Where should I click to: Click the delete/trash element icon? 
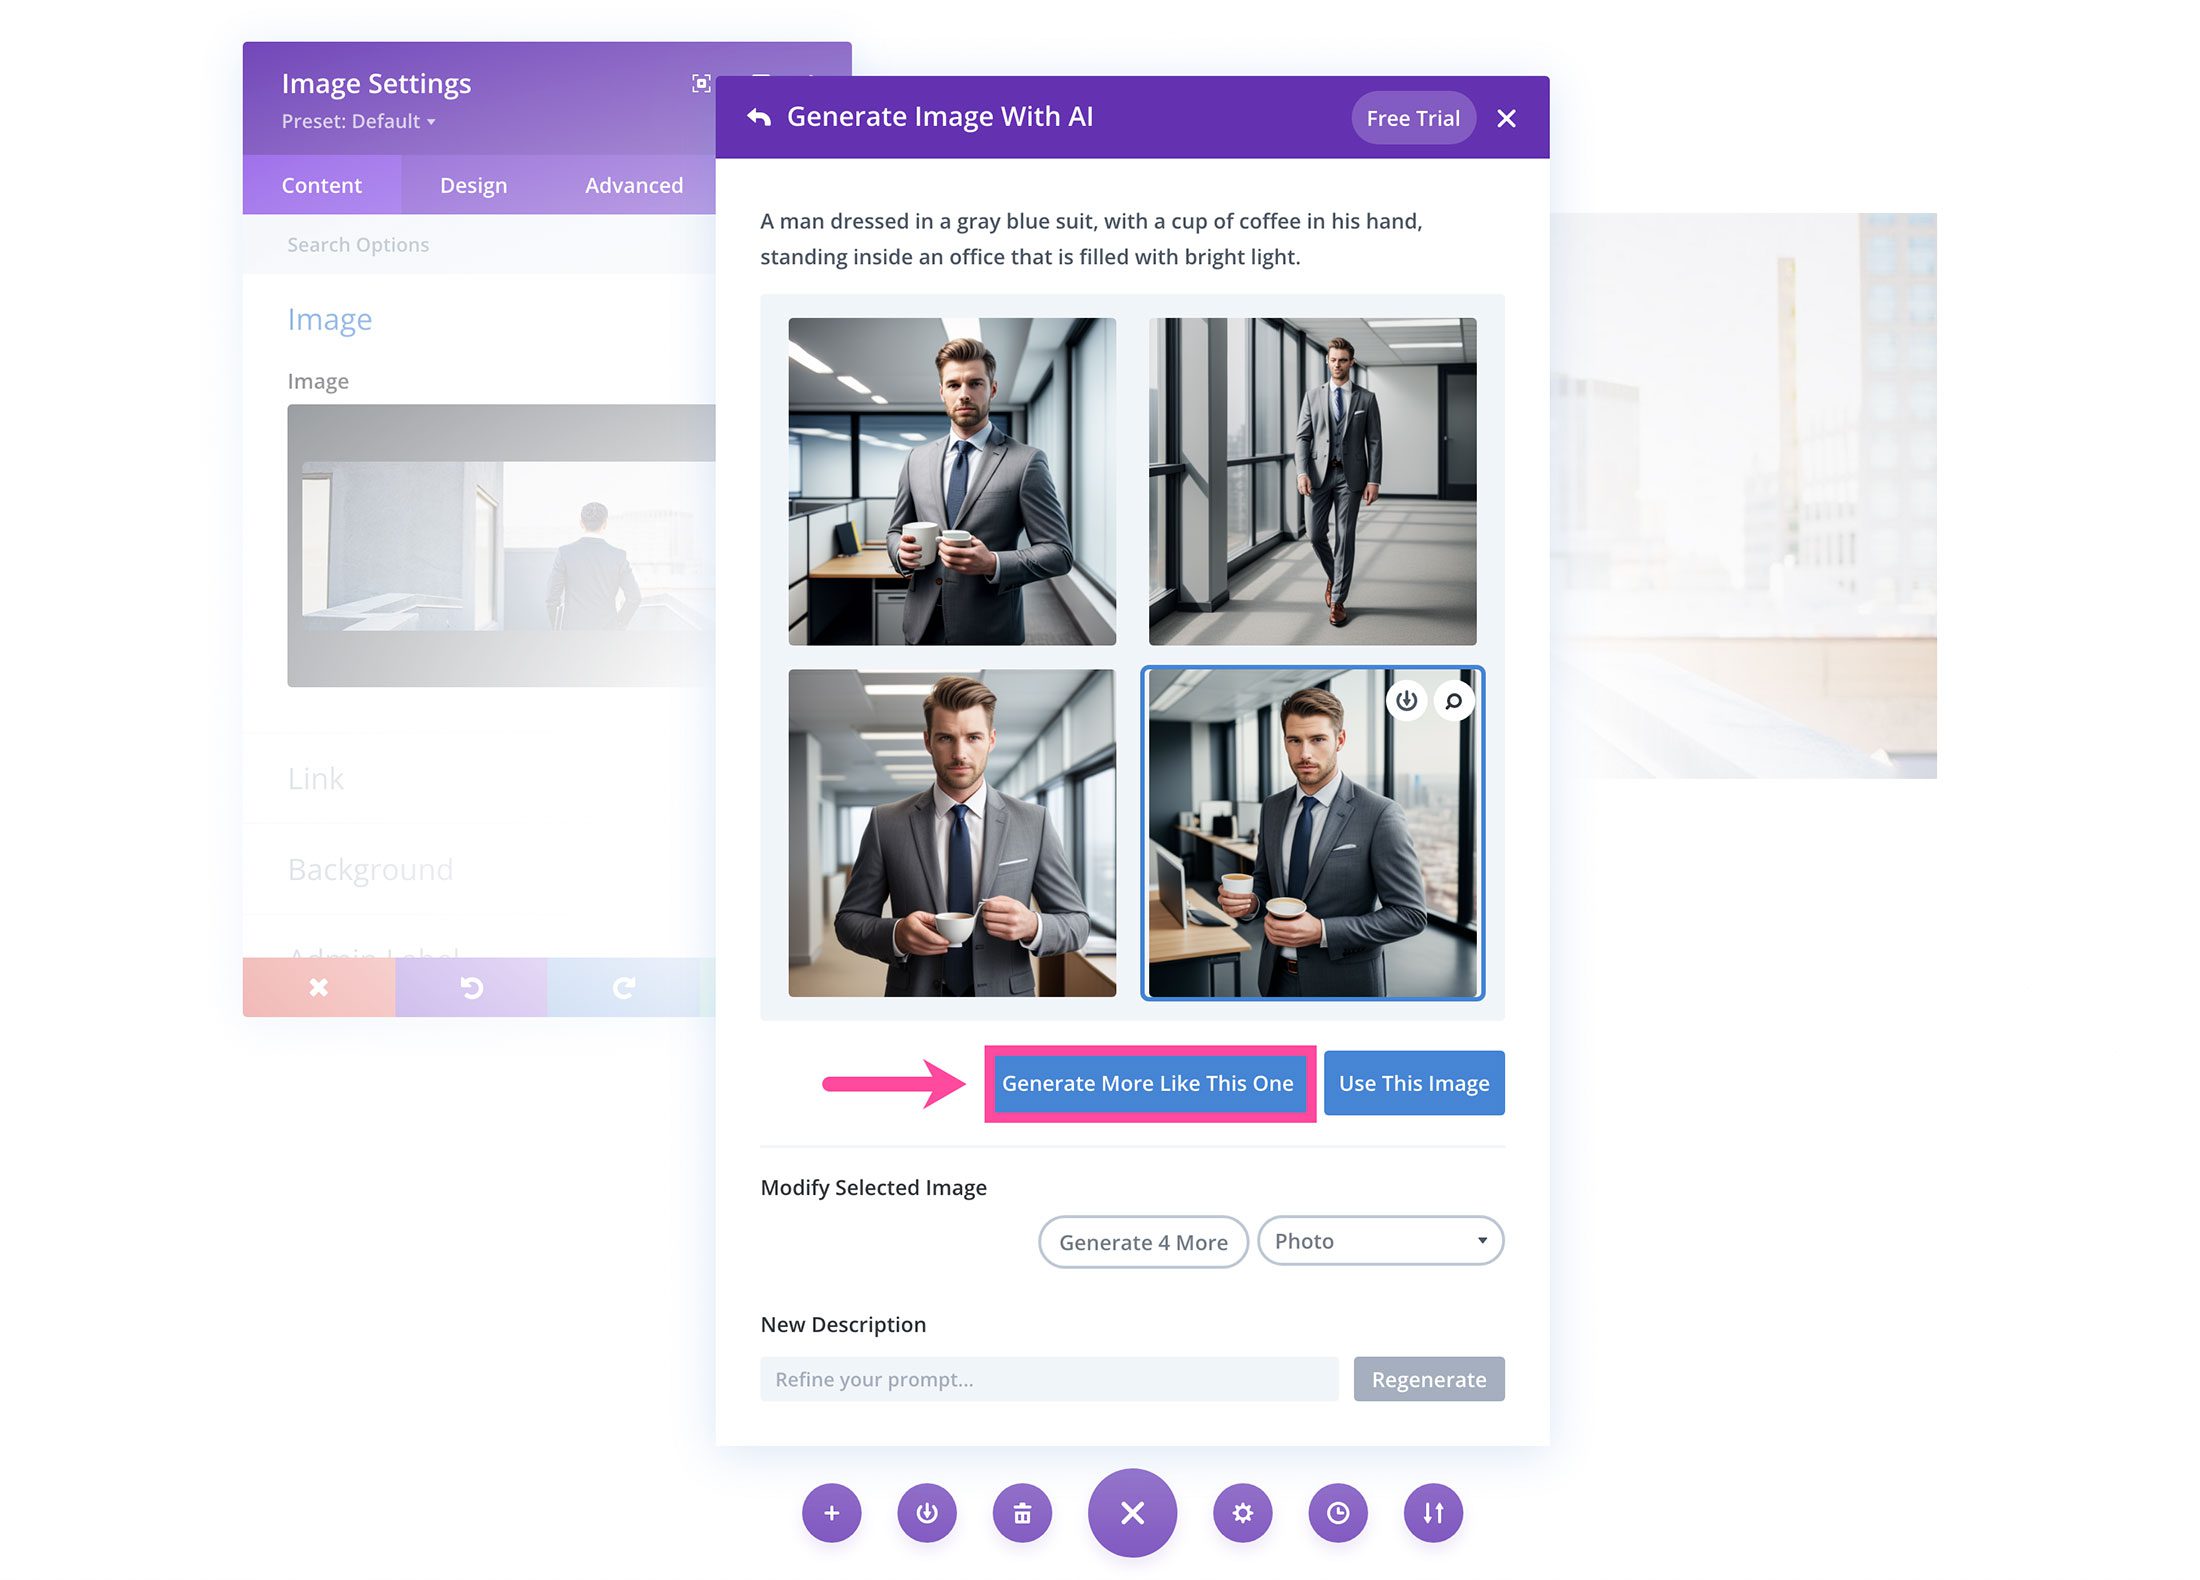click(x=1023, y=1512)
